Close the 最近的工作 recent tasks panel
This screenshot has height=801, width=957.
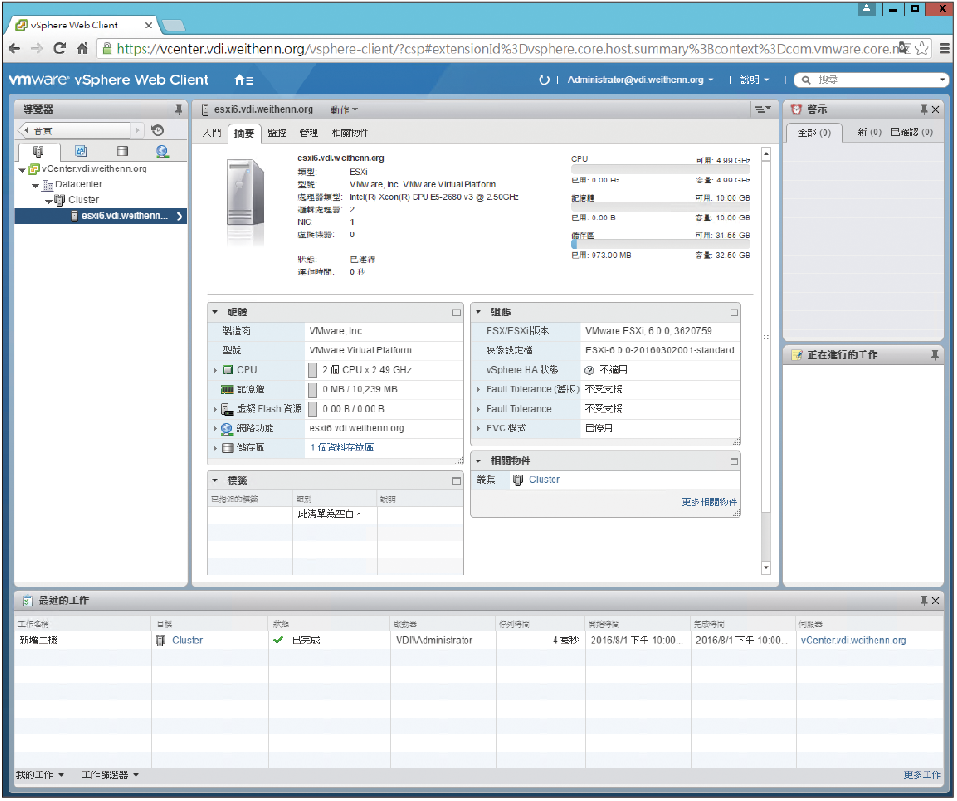(936, 601)
